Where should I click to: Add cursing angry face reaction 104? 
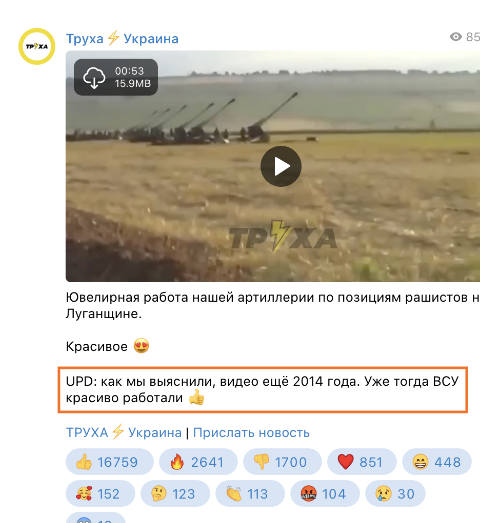pos(325,494)
